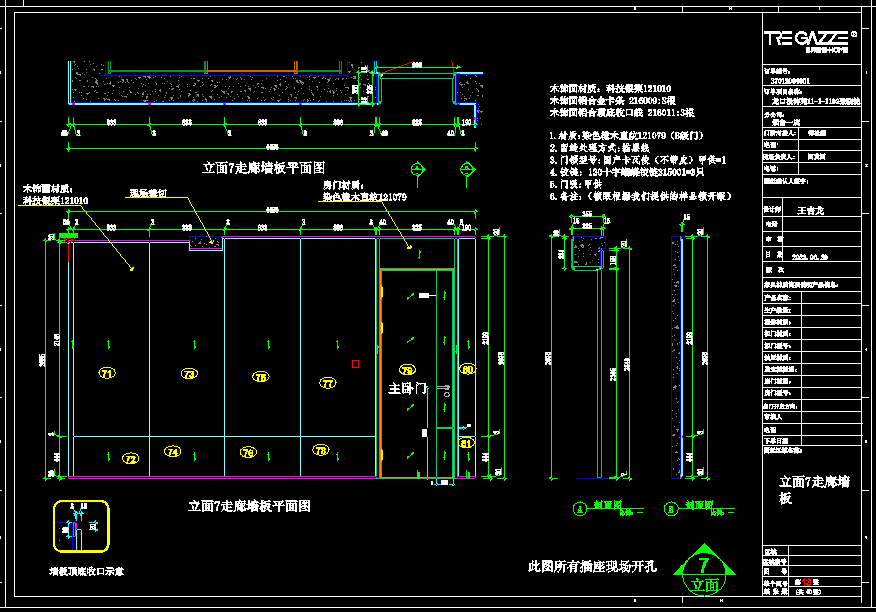Click the TRE GAZZE logo
Screen dimensions: 876x612
(810, 40)
